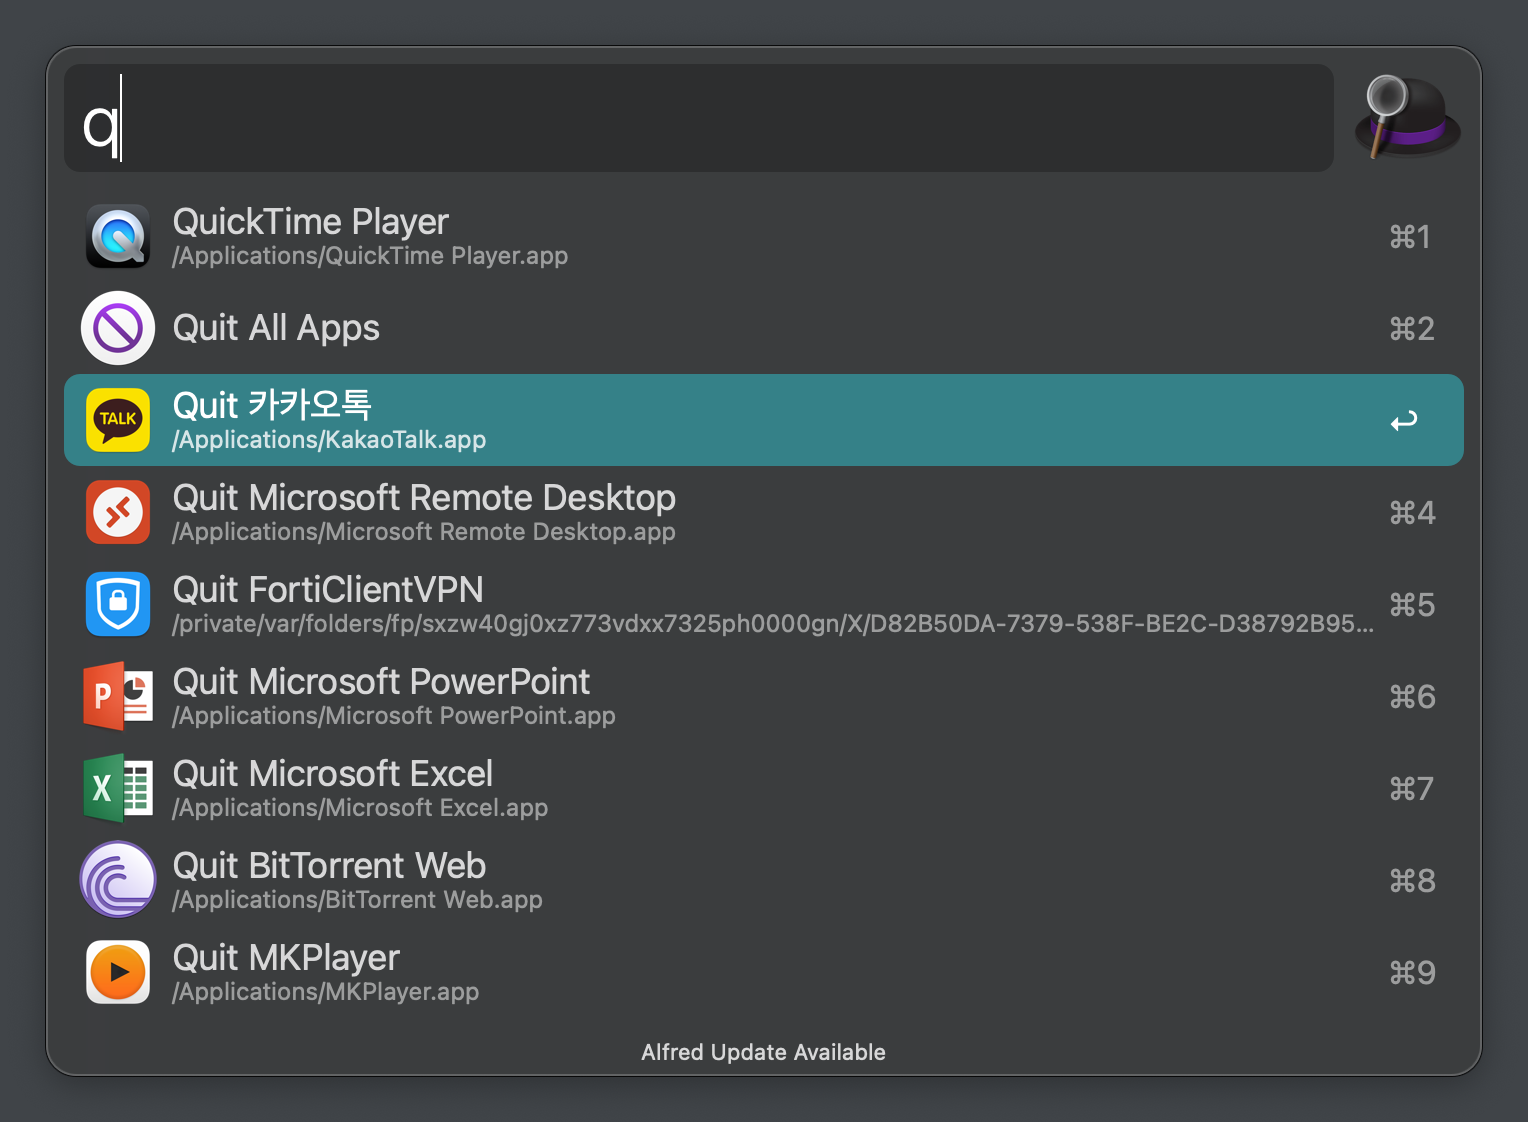Click the ⌘8 shortcut label
The image size is (1528, 1122).
point(1412,881)
